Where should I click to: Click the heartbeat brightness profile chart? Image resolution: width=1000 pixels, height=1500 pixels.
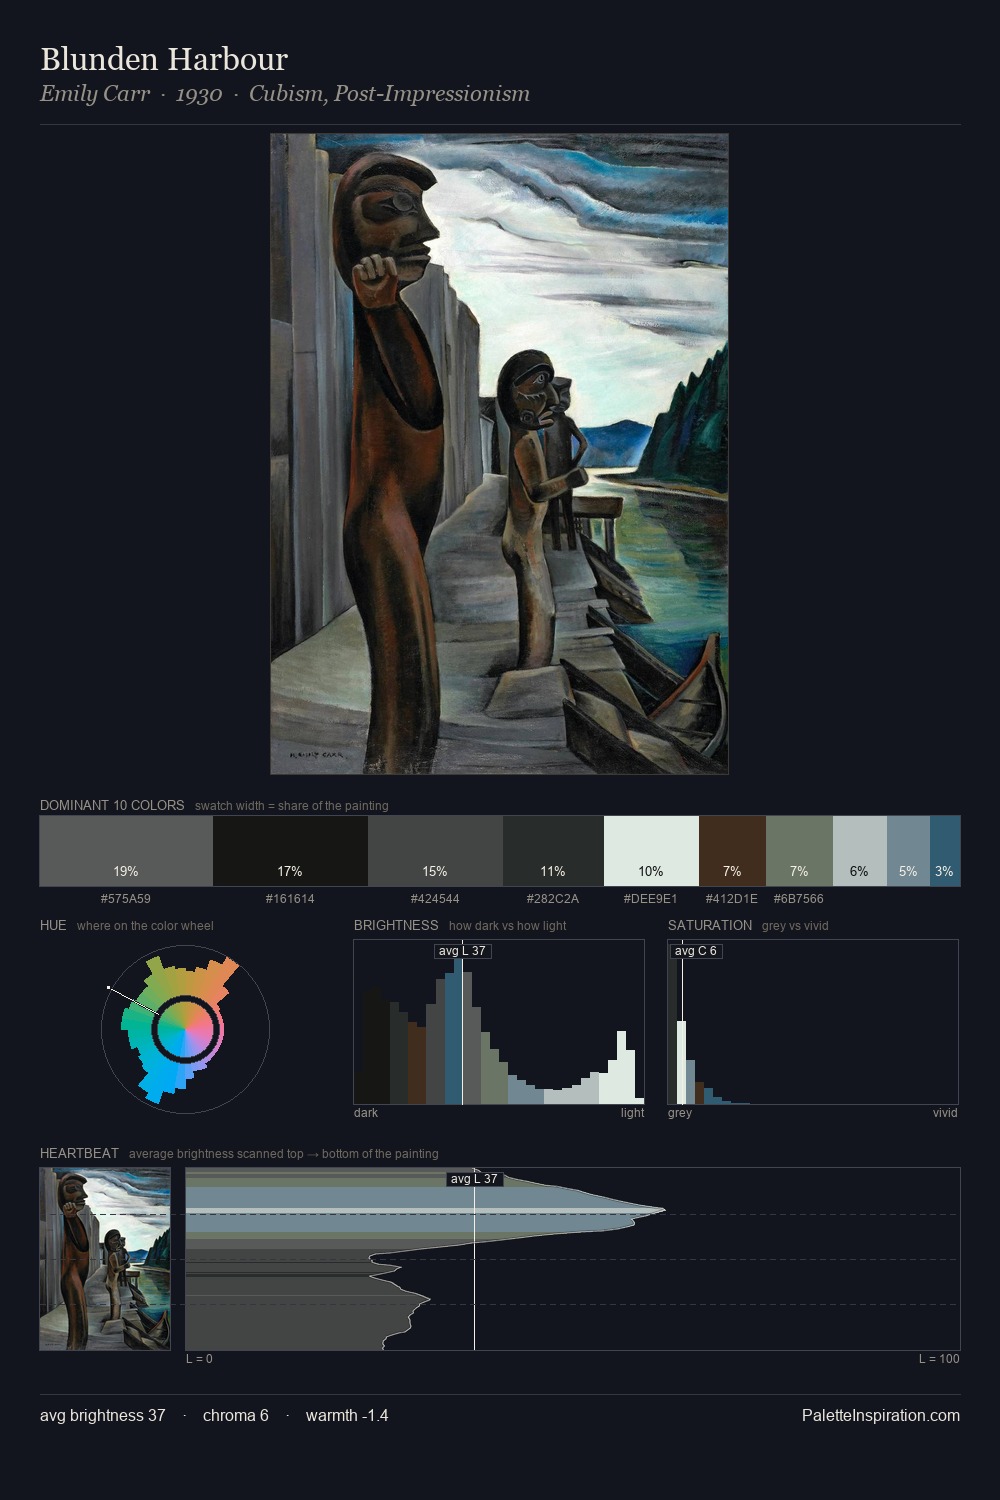pyautogui.click(x=573, y=1259)
